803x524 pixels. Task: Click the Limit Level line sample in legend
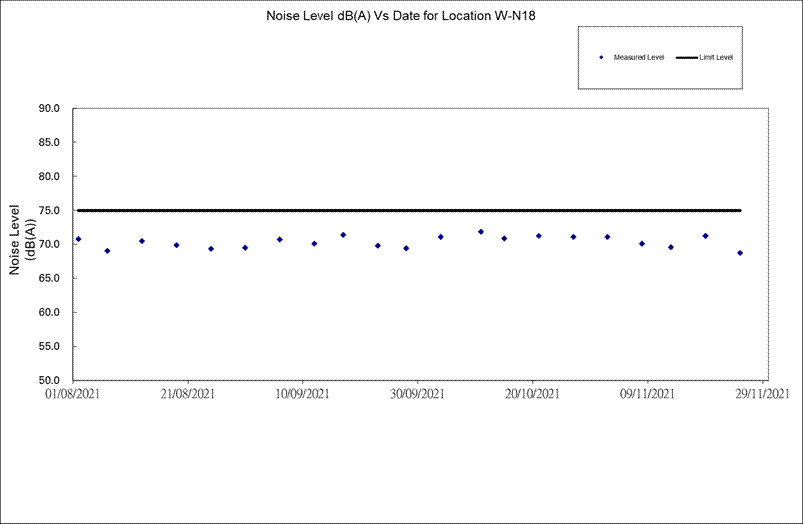pos(686,58)
